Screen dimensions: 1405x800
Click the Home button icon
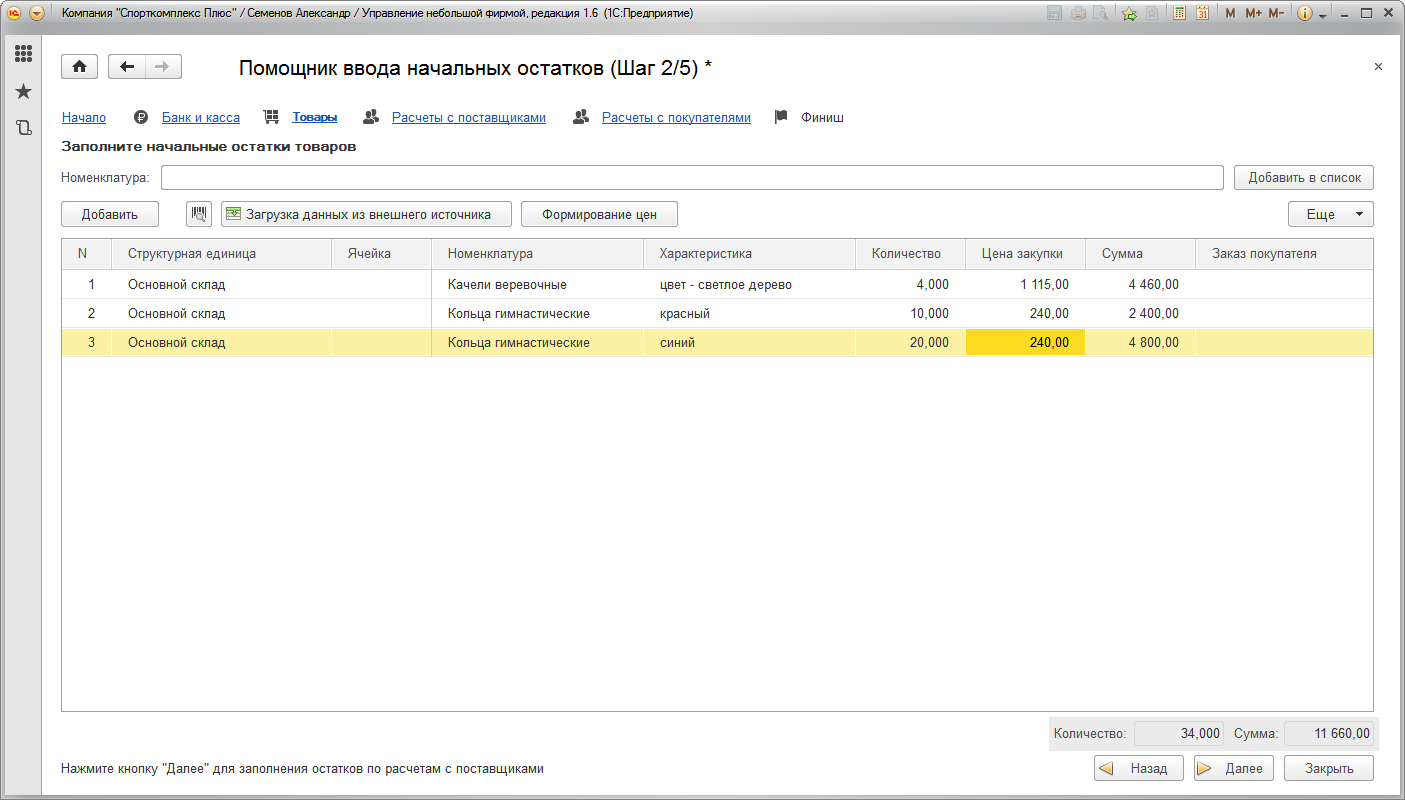coord(79,67)
